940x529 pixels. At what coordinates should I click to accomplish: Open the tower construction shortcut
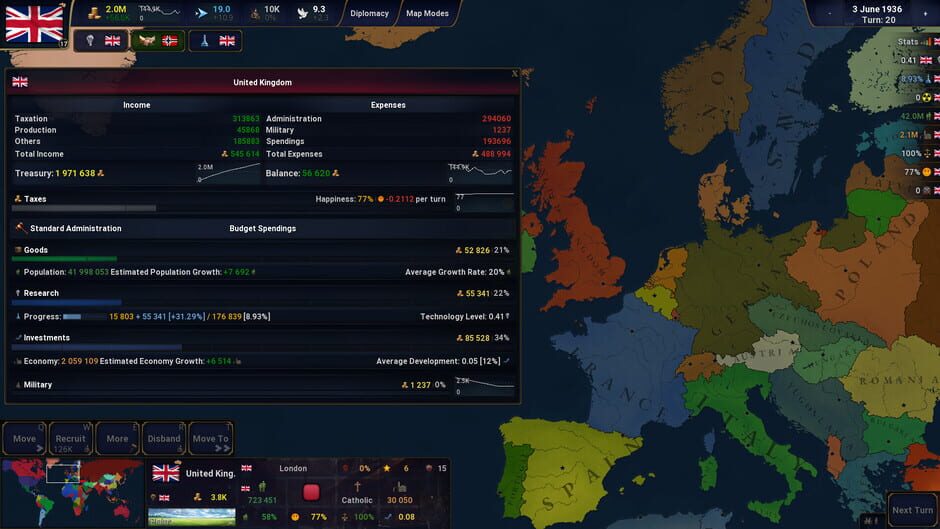tap(215, 41)
